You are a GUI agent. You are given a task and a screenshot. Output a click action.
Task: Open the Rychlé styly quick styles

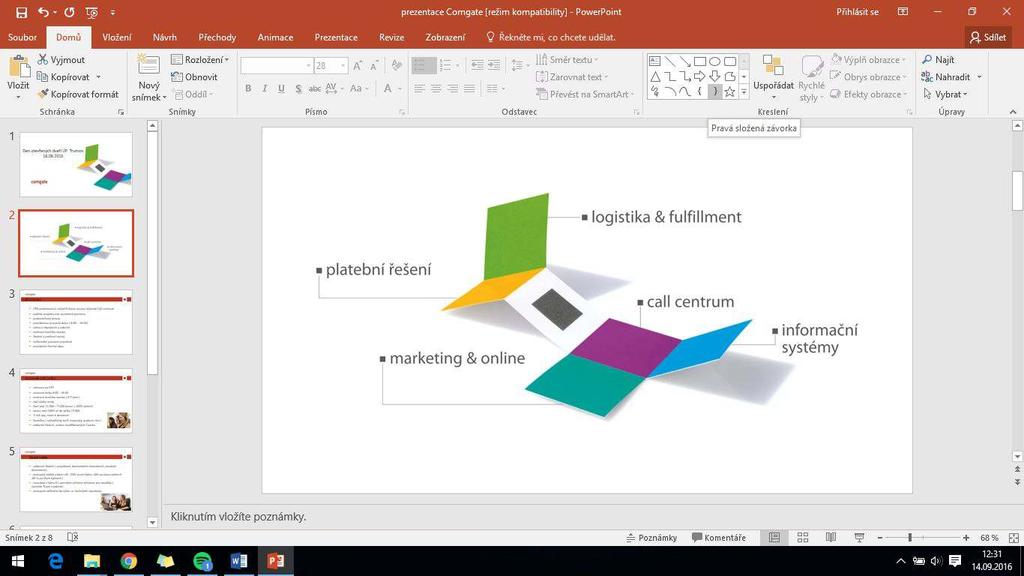click(x=812, y=78)
